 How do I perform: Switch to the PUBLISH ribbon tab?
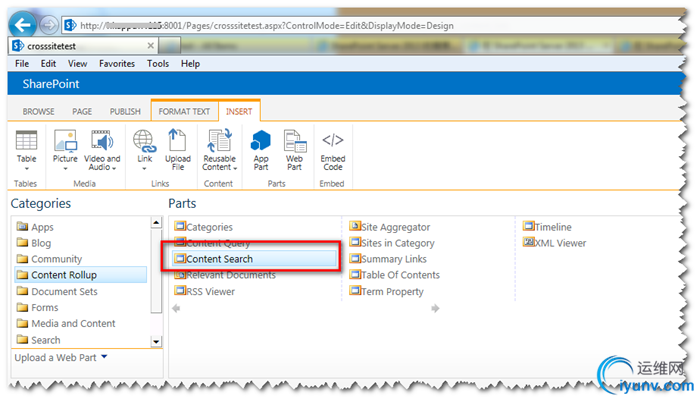pyautogui.click(x=125, y=112)
